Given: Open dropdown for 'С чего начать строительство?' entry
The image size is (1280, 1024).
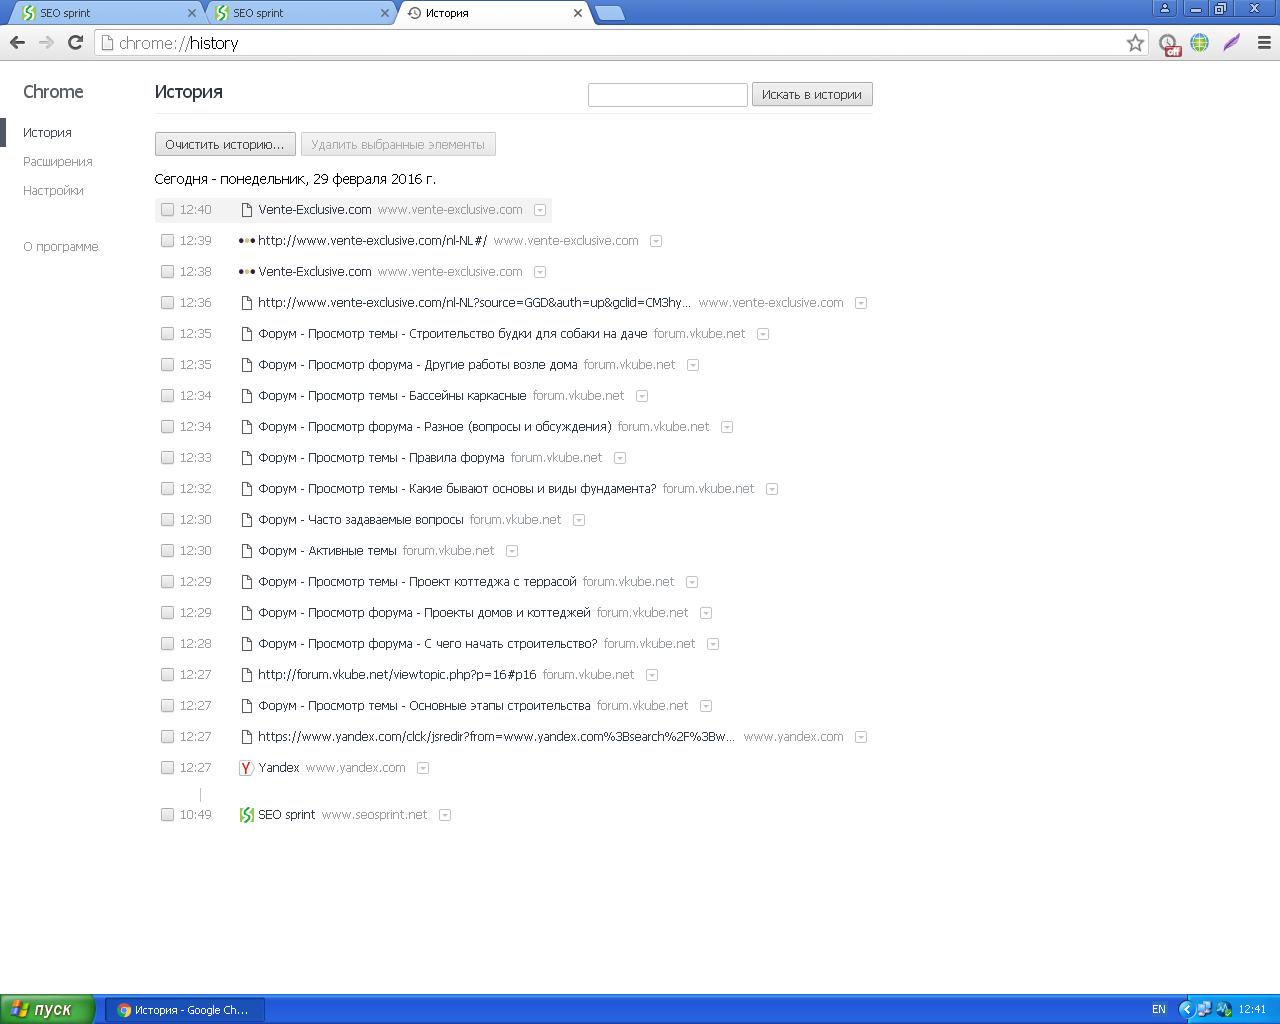Looking at the screenshot, I should 713,644.
